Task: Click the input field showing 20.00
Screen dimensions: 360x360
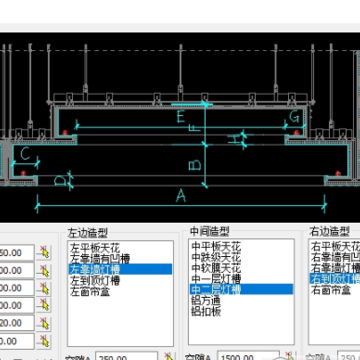Action: (x=17, y=323)
